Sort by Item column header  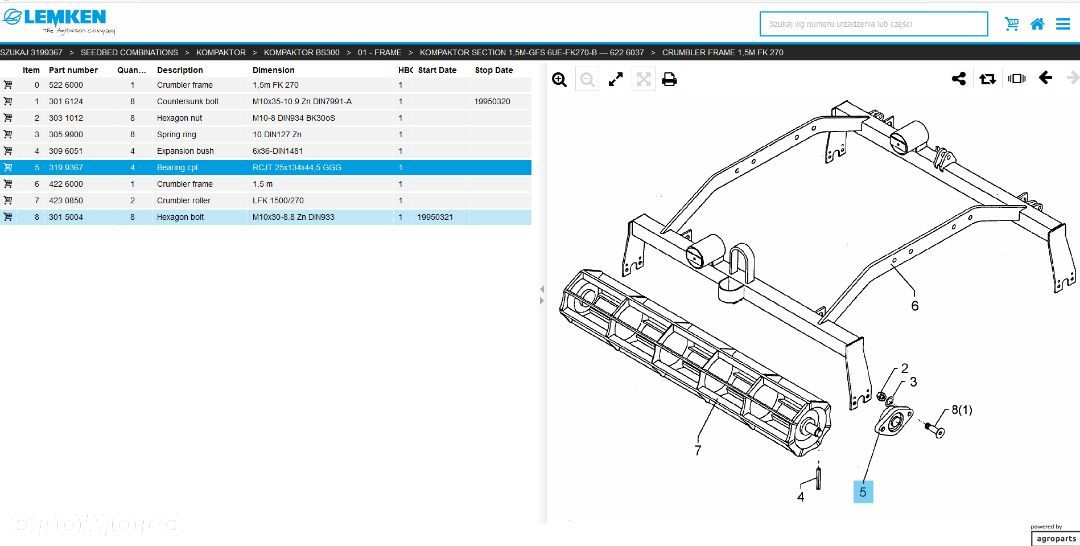(31, 70)
